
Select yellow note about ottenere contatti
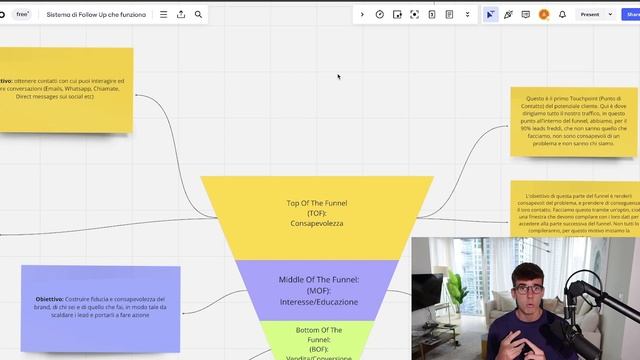click(x=66, y=90)
